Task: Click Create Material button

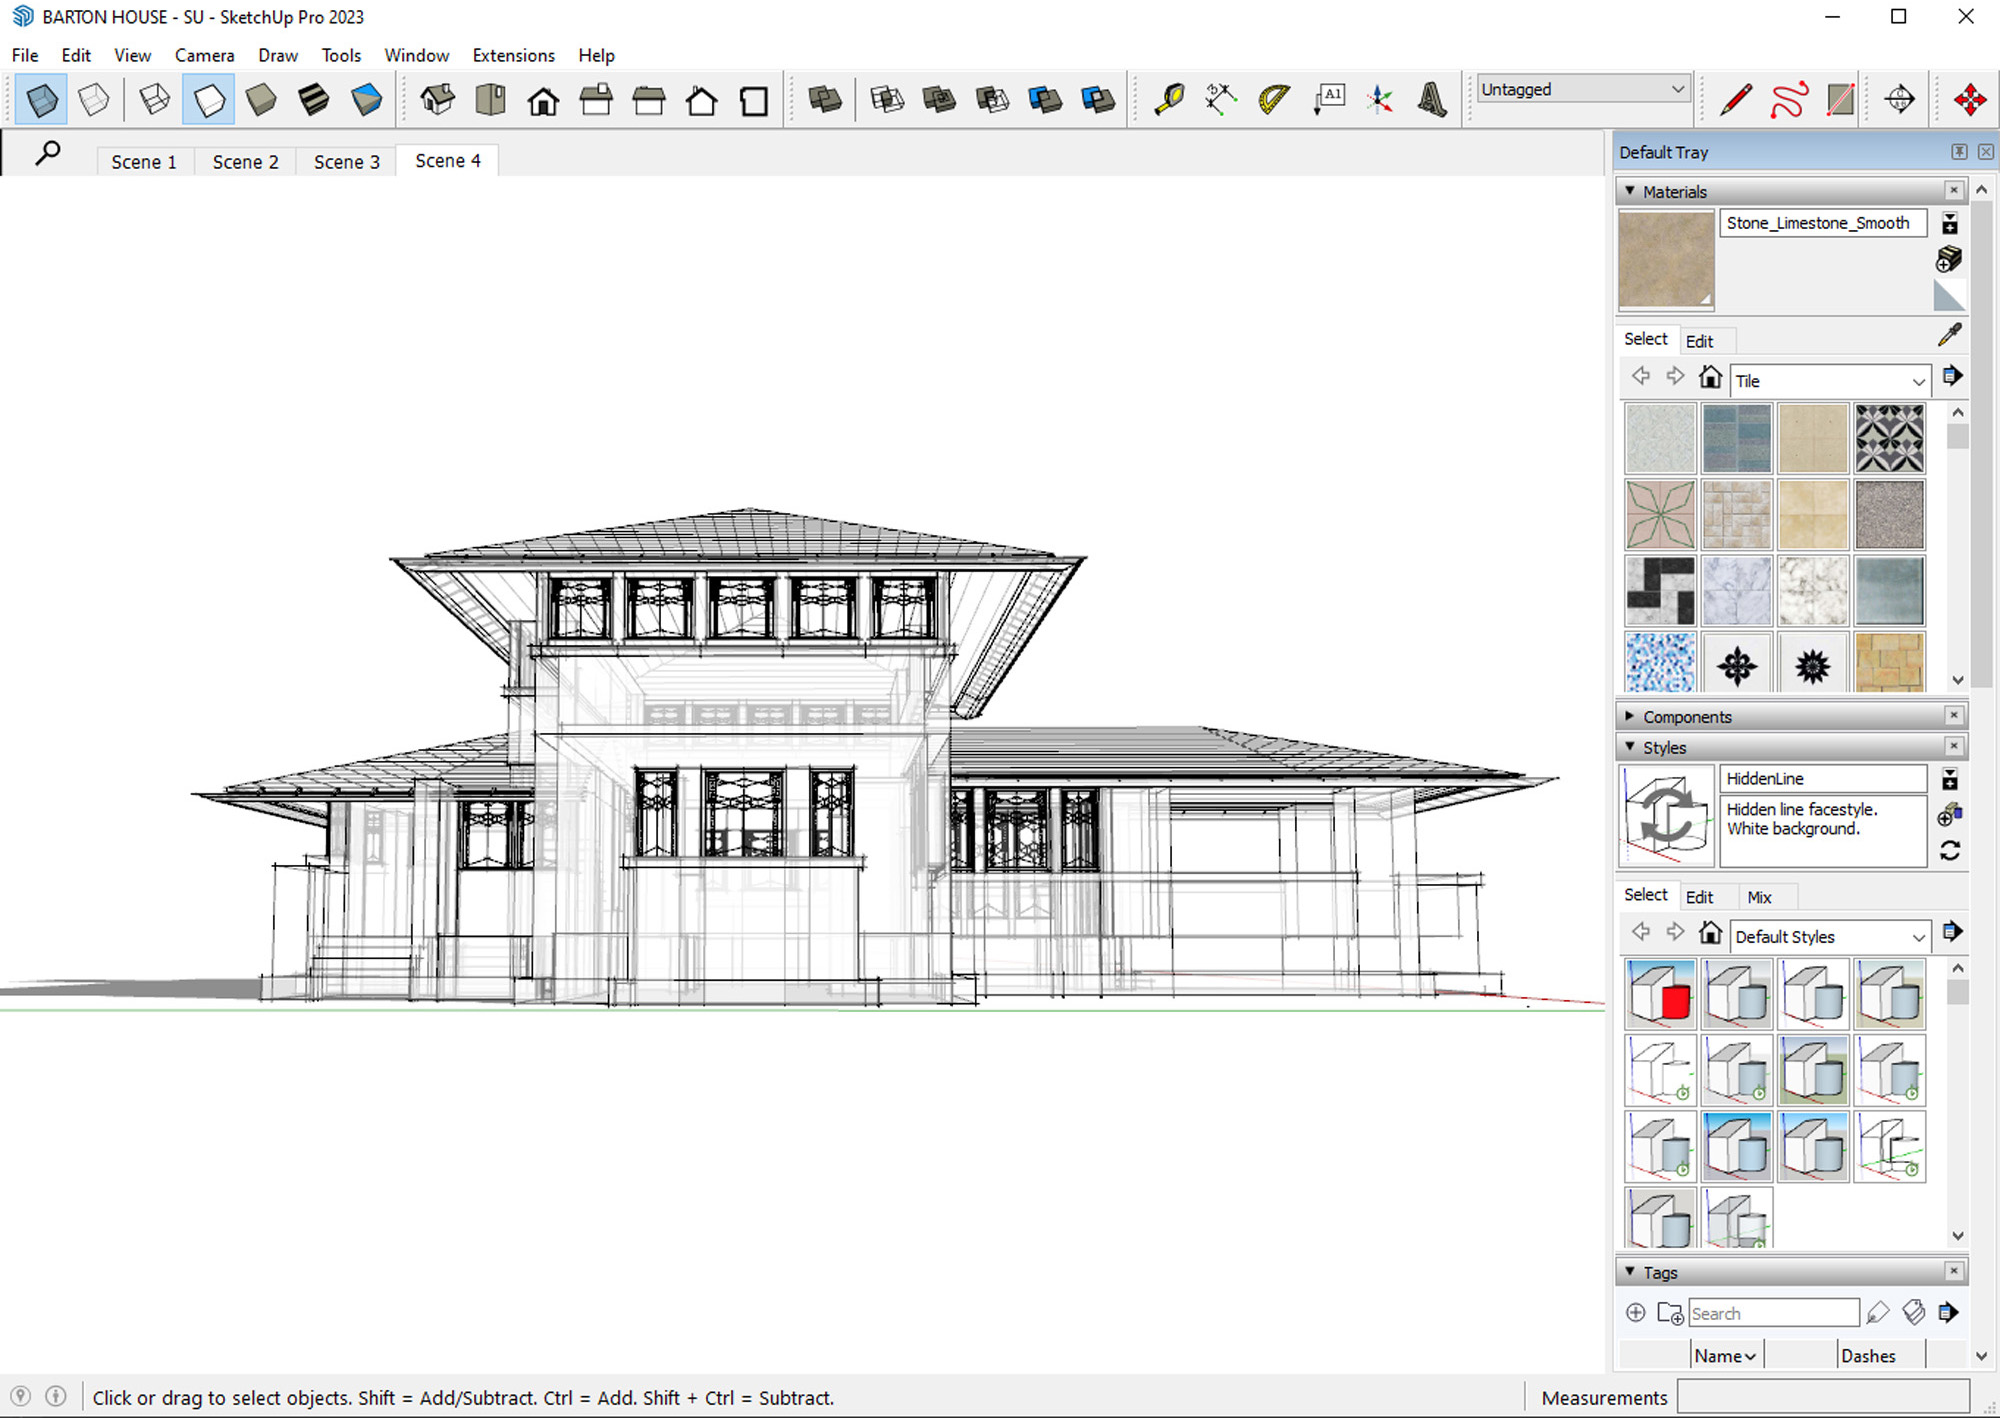Action: click(x=1949, y=259)
